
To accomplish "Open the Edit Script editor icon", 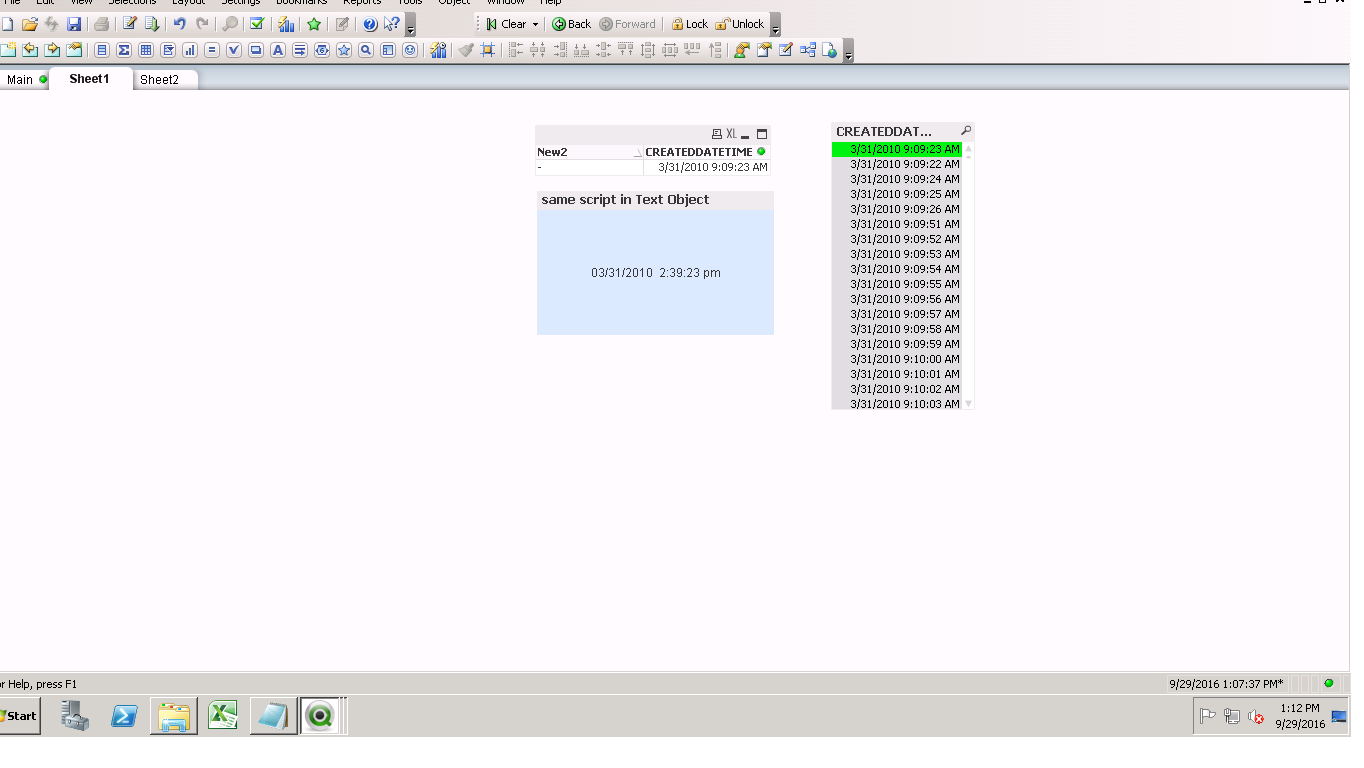I will 130,24.
